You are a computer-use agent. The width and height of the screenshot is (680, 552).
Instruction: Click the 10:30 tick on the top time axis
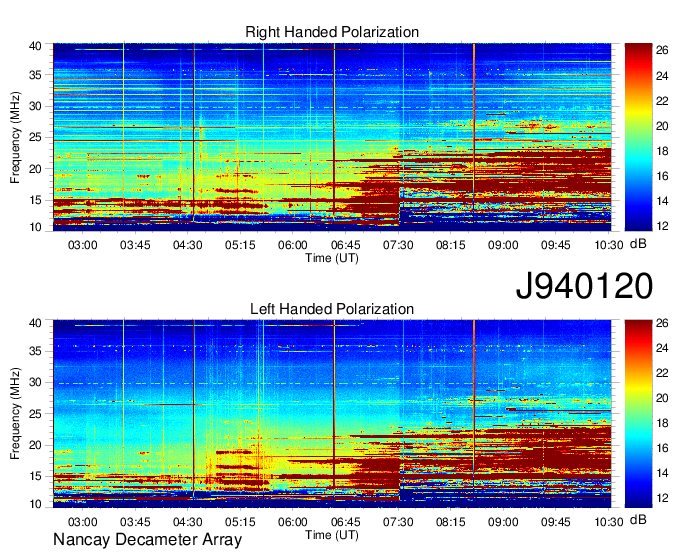point(608,245)
